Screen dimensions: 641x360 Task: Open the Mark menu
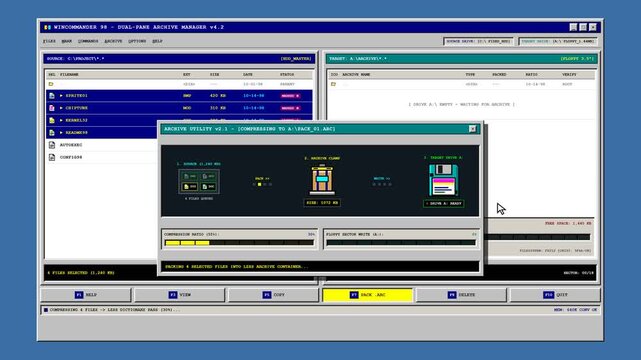(67, 41)
